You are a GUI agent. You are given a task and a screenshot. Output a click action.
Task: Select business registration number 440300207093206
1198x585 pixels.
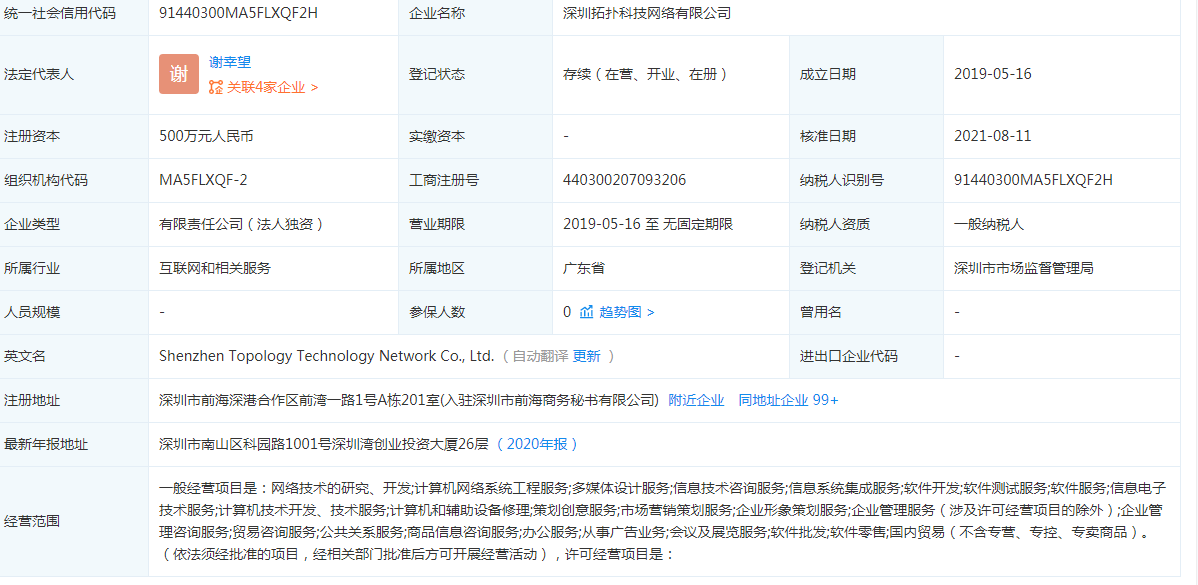click(x=624, y=180)
